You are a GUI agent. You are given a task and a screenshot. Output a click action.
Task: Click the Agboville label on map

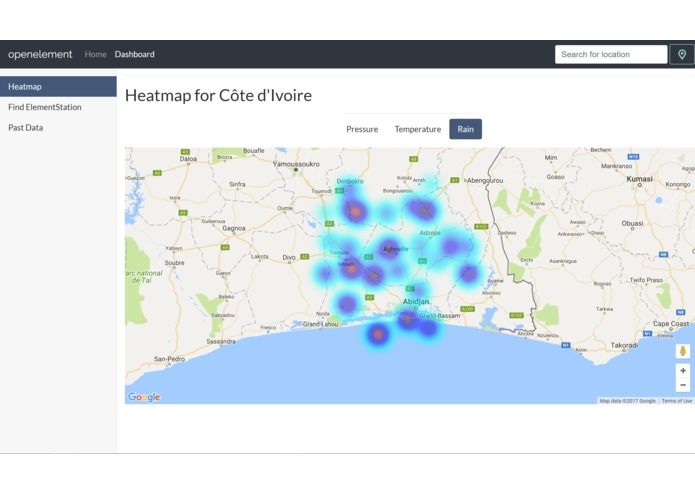tap(395, 249)
